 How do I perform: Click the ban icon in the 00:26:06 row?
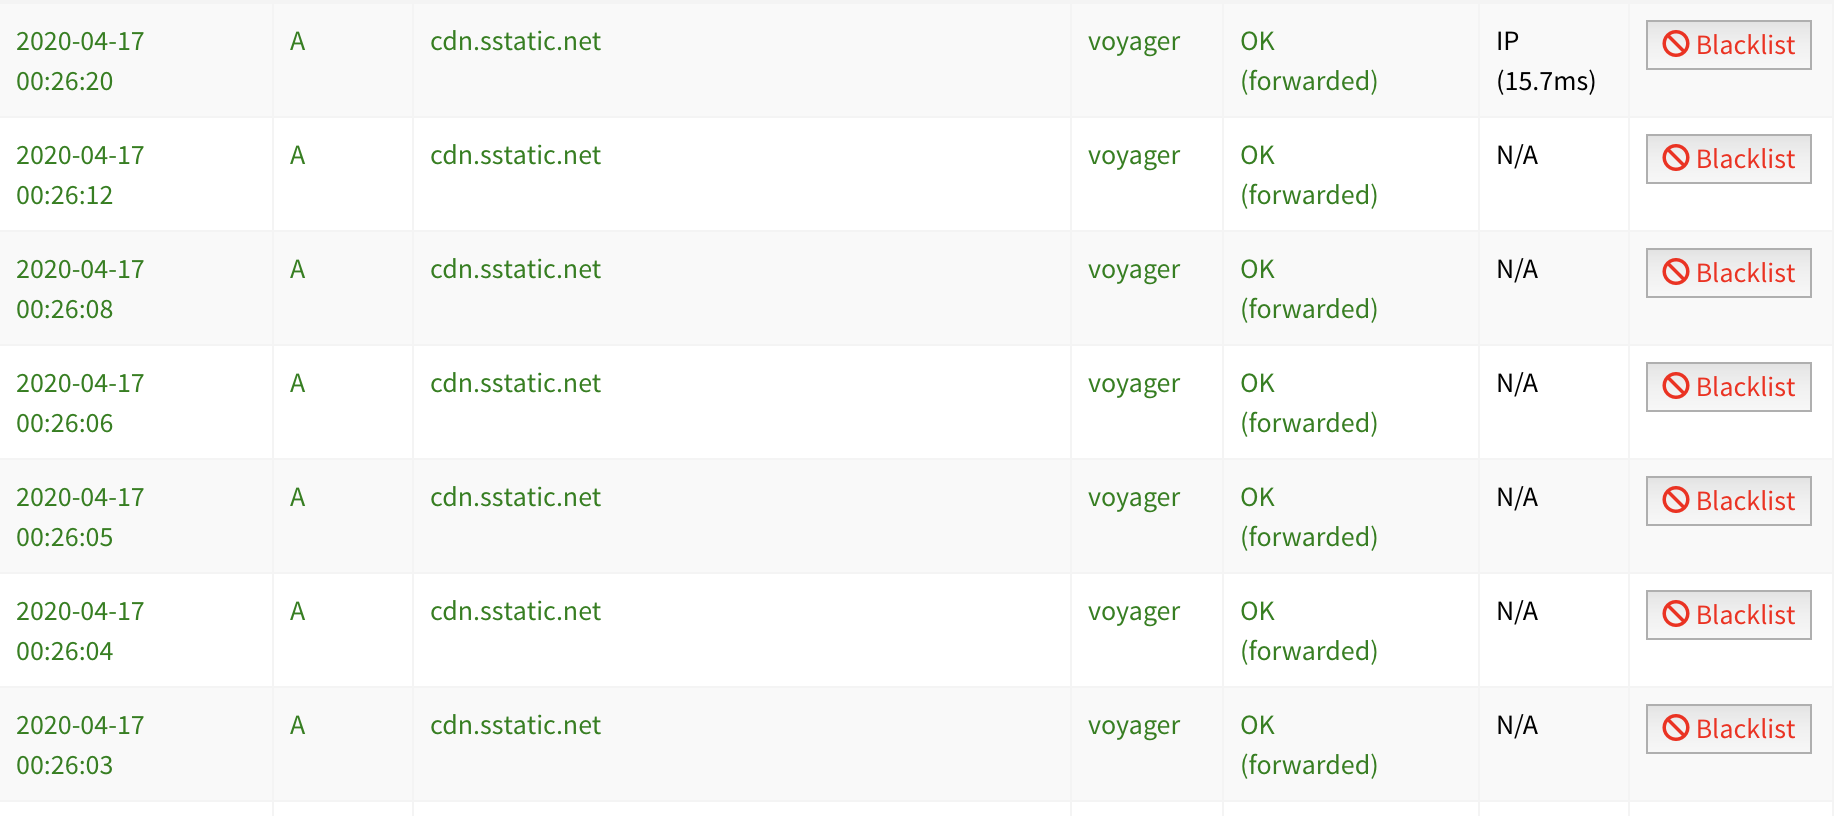tap(1676, 386)
